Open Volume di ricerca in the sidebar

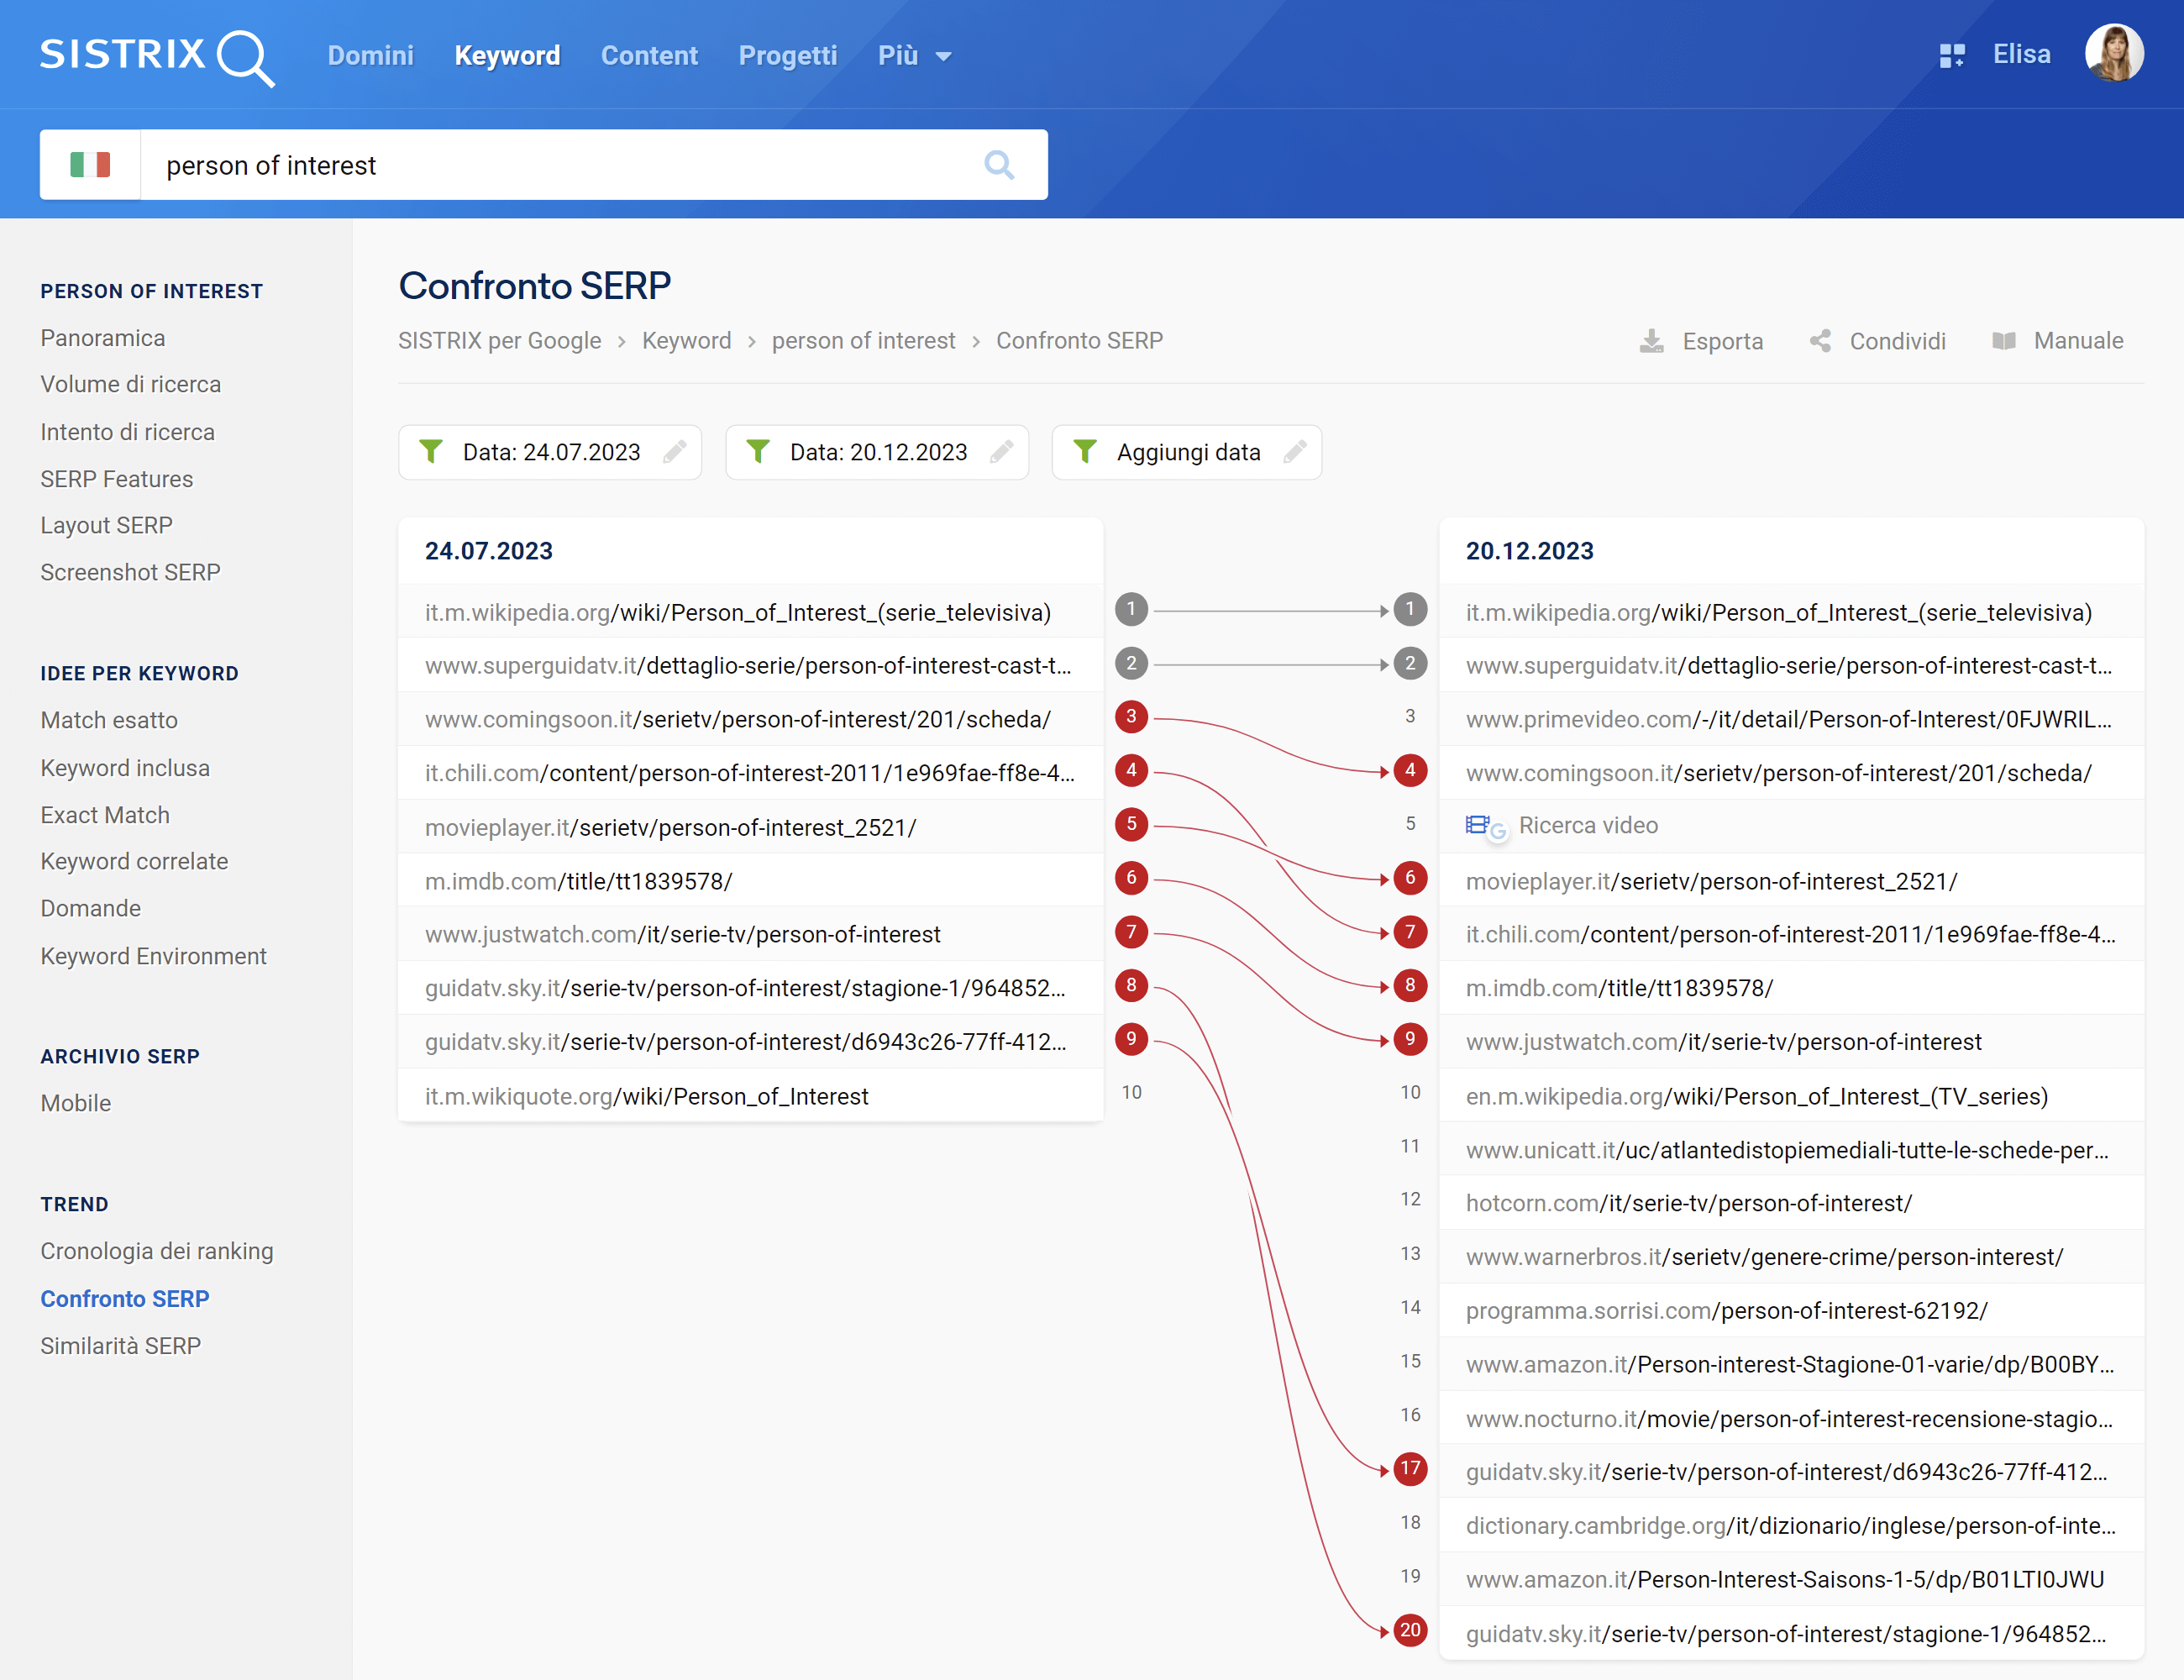(x=131, y=385)
